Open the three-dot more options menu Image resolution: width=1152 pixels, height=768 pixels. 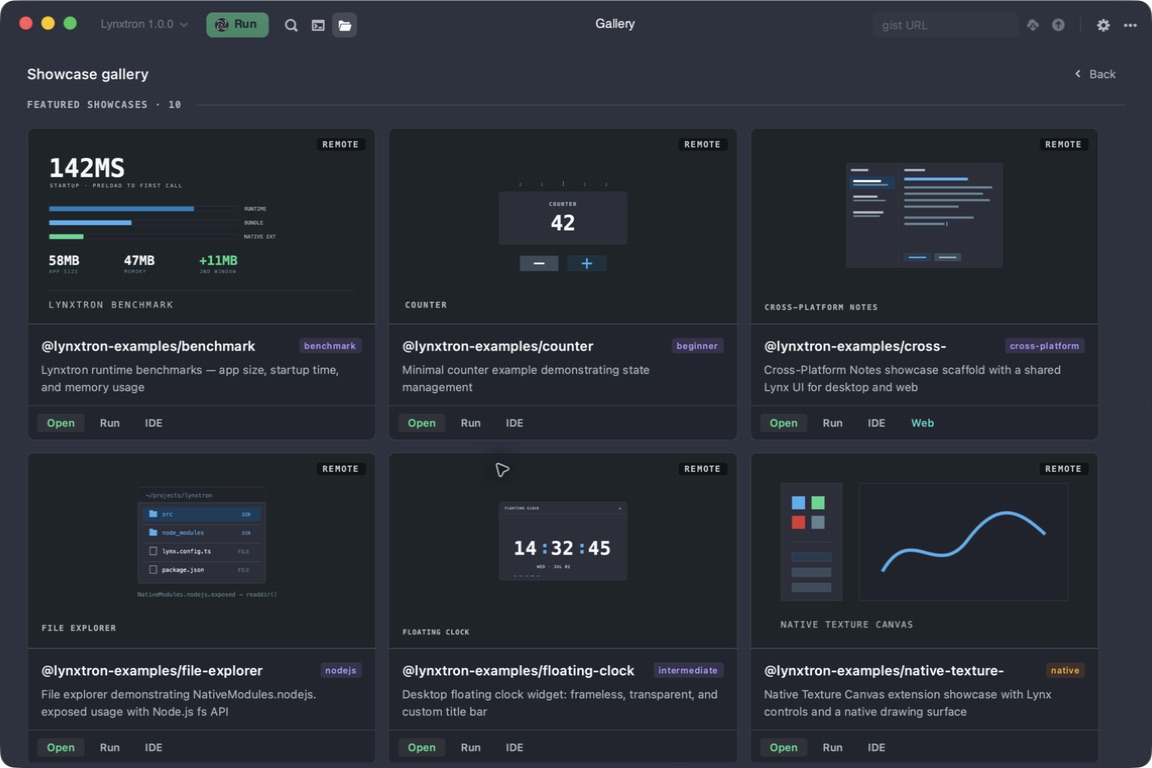coord(1130,25)
